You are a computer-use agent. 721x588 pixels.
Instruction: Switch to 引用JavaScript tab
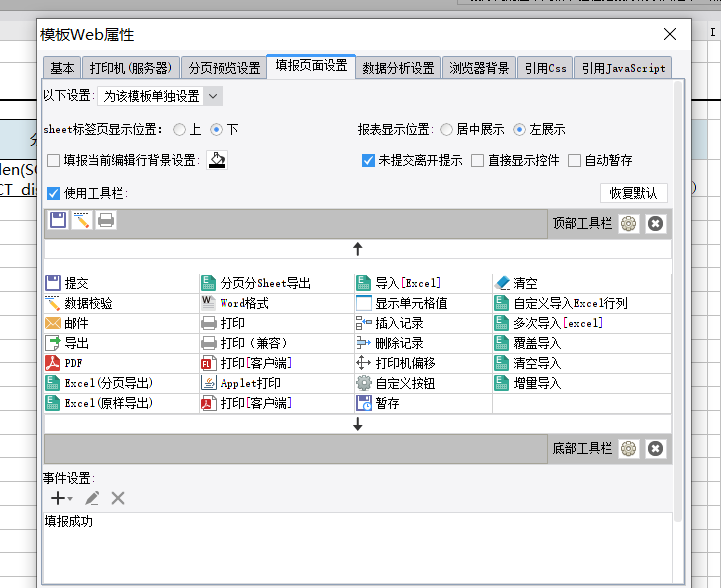coord(624,68)
